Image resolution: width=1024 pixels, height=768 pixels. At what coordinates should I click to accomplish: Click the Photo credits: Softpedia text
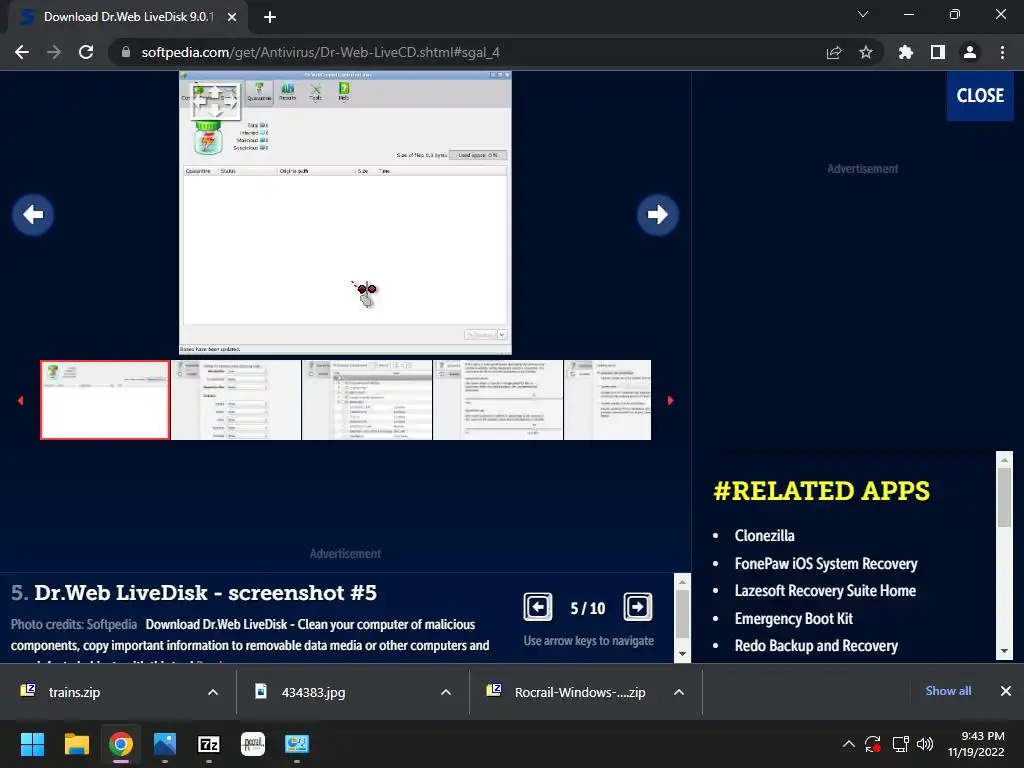coord(74,624)
